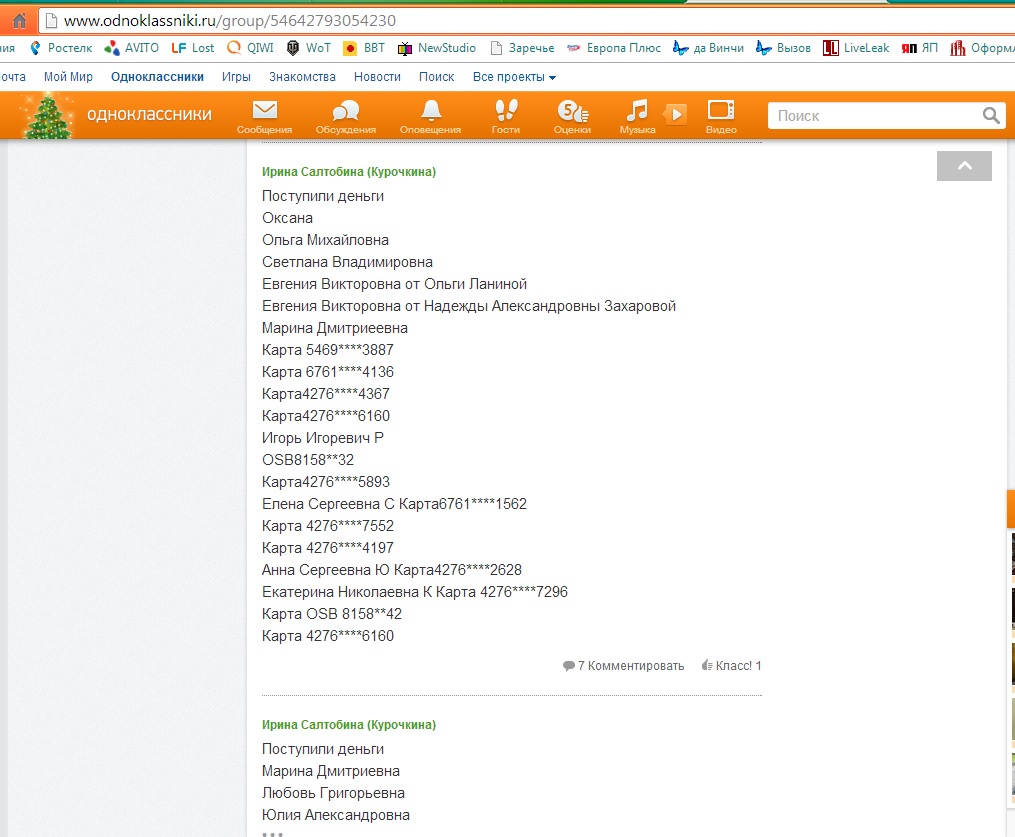Click the Оповещения bell icon
Image resolution: width=1015 pixels, height=837 pixels.
tap(430, 112)
